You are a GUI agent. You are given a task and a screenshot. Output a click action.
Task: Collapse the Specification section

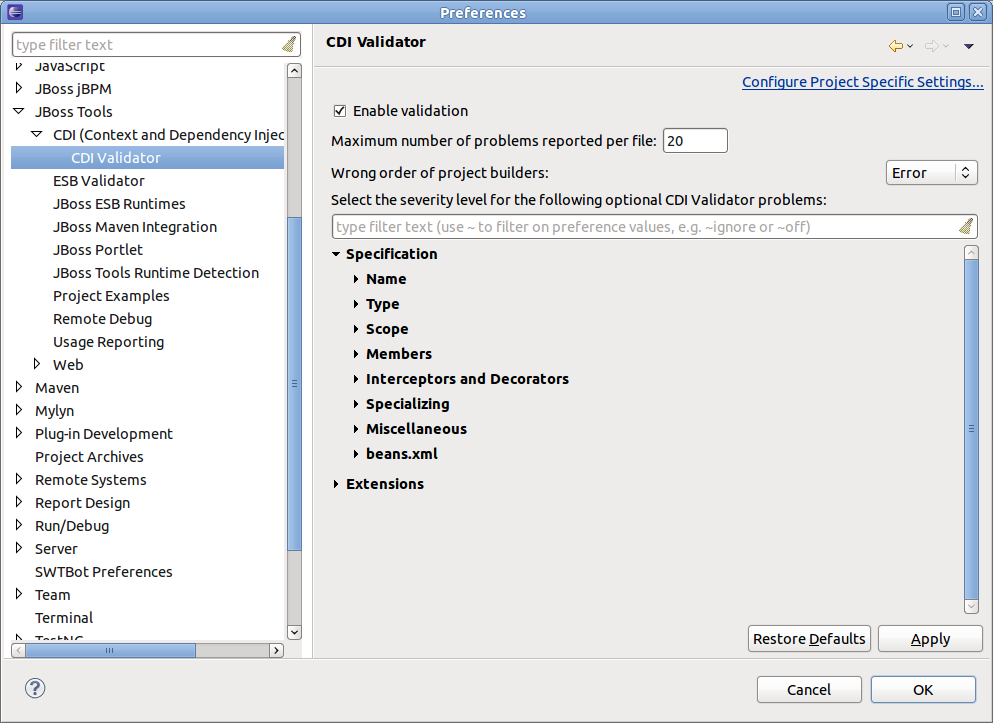click(x=336, y=254)
